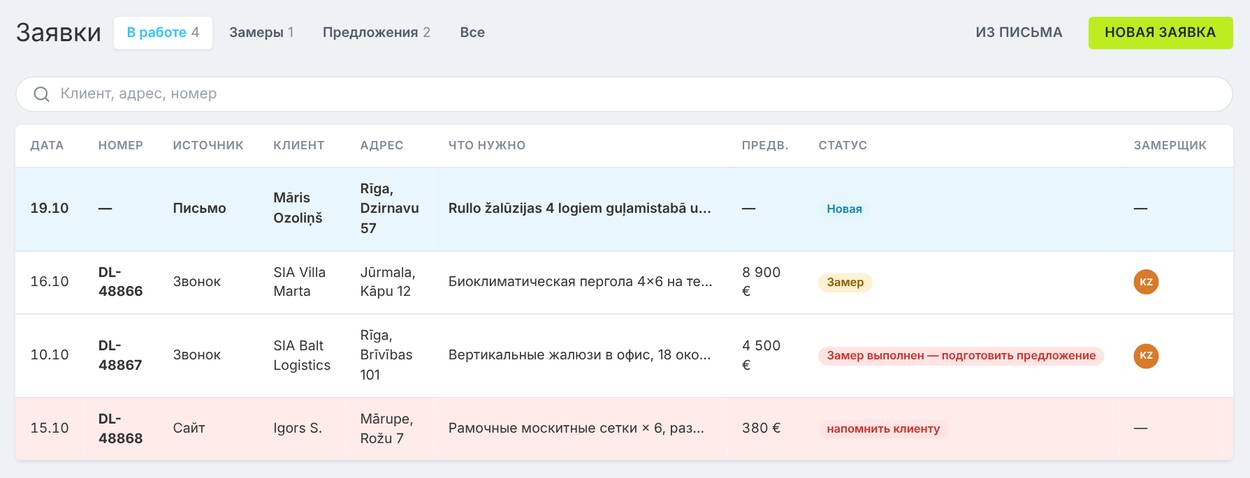This screenshot has width=1250, height=478.
Task: Open request number DL-48868
Action: click(x=120, y=428)
